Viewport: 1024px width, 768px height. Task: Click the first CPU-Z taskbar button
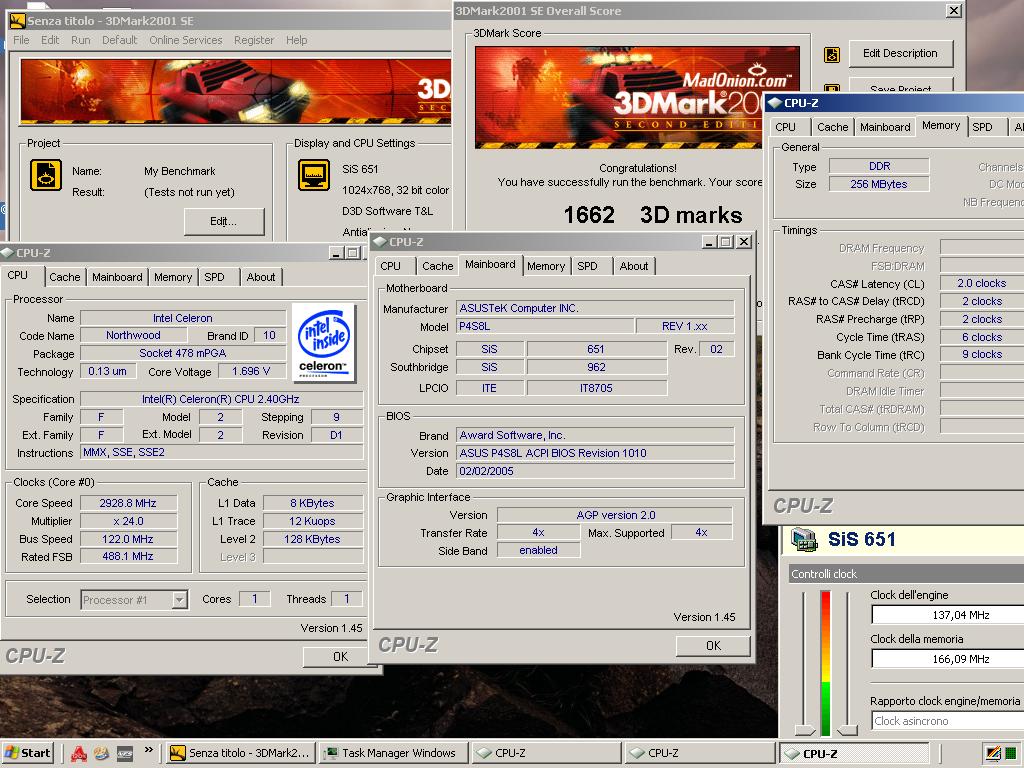(546, 753)
